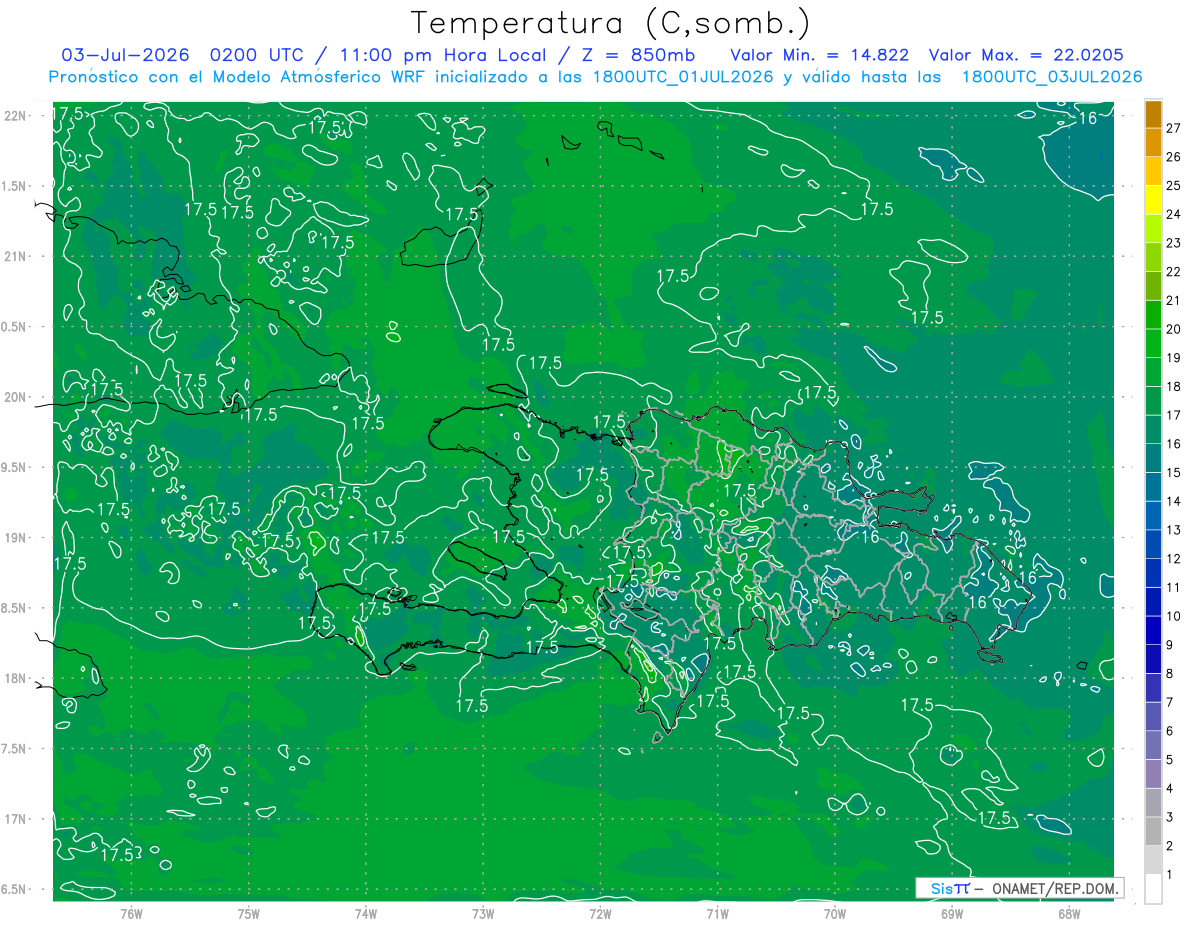This screenshot has width=1200, height=927.
Task: Click the "68W" longitude label
Action: (1069, 913)
